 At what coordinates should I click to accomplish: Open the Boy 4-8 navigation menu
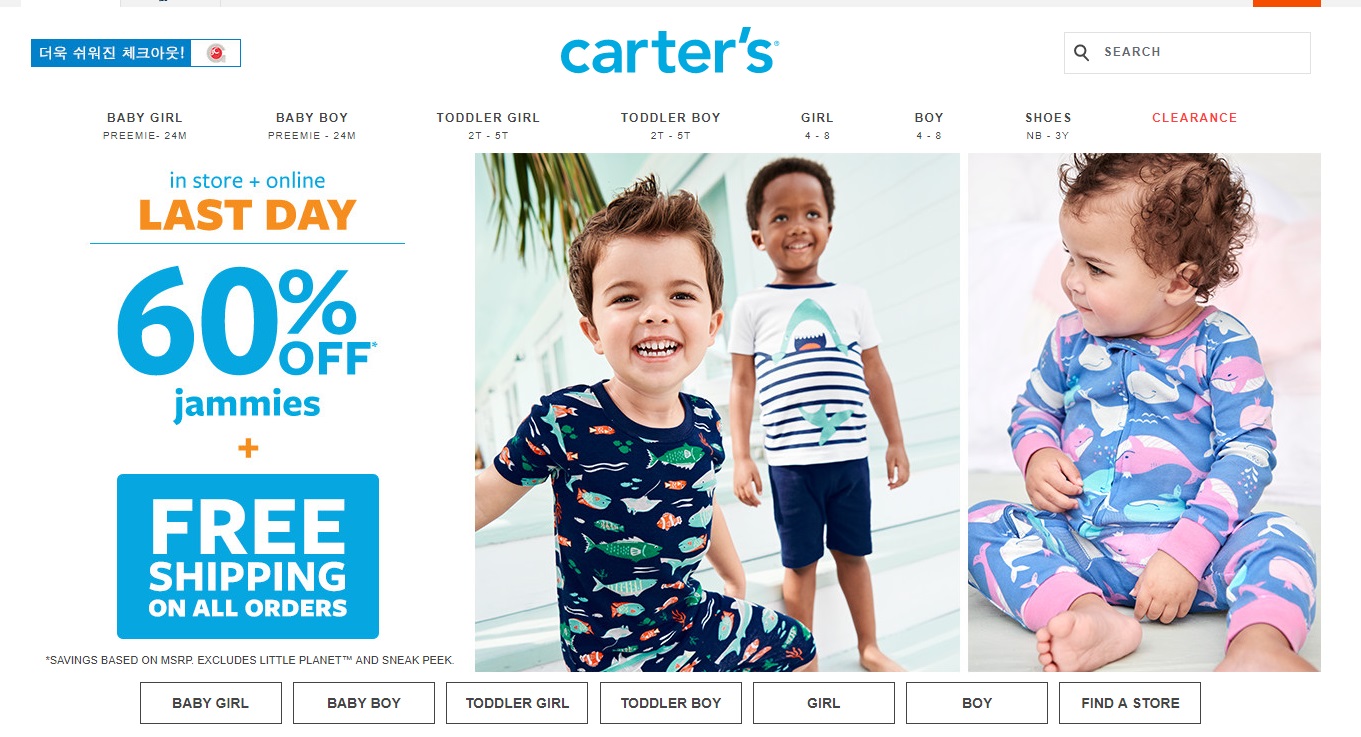click(x=929, y=126)
